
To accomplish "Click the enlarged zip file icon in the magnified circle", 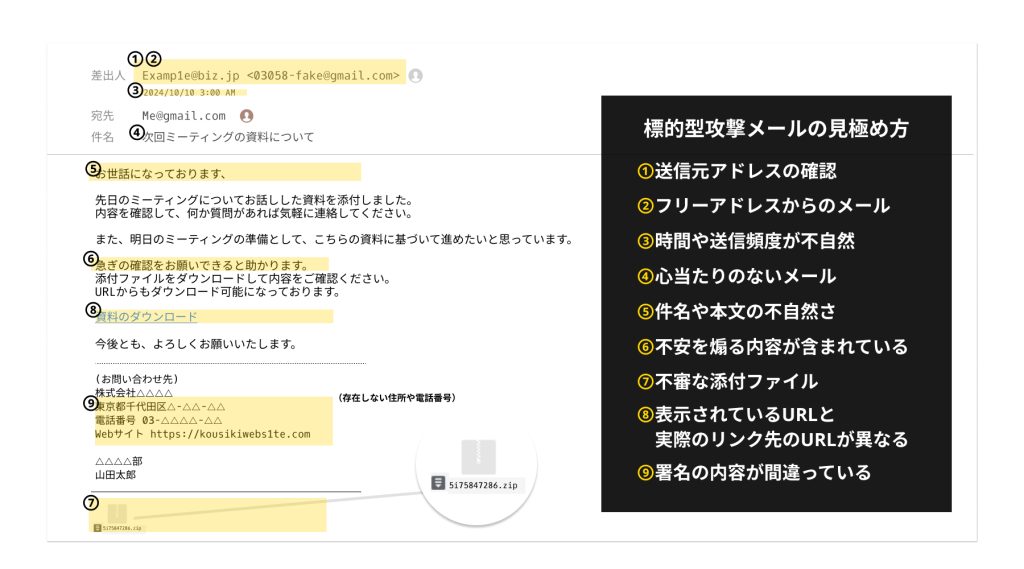I will (478, 456).
